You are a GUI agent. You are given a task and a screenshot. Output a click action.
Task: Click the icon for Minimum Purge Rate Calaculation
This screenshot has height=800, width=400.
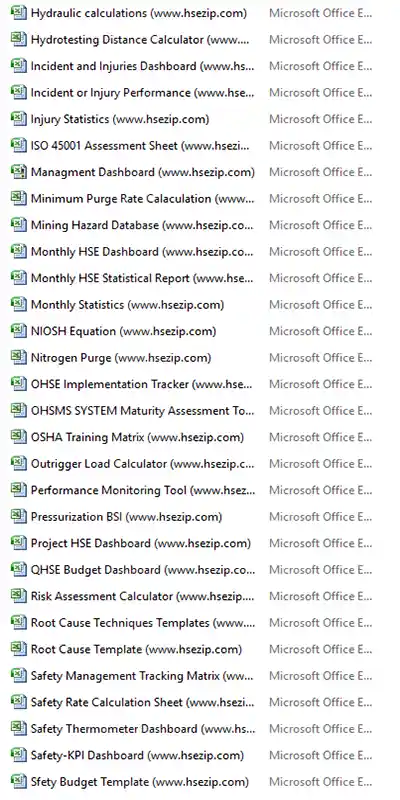(x=19, y=199)
